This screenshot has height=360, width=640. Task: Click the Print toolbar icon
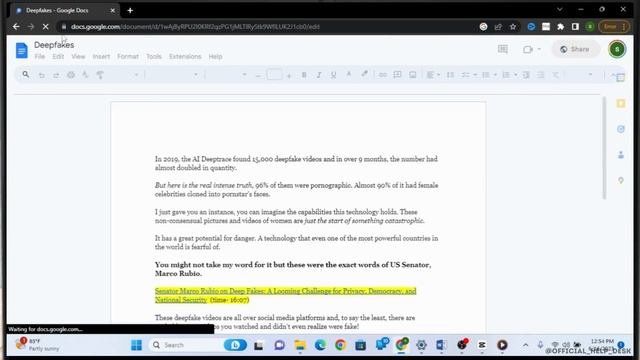(71, 75)
